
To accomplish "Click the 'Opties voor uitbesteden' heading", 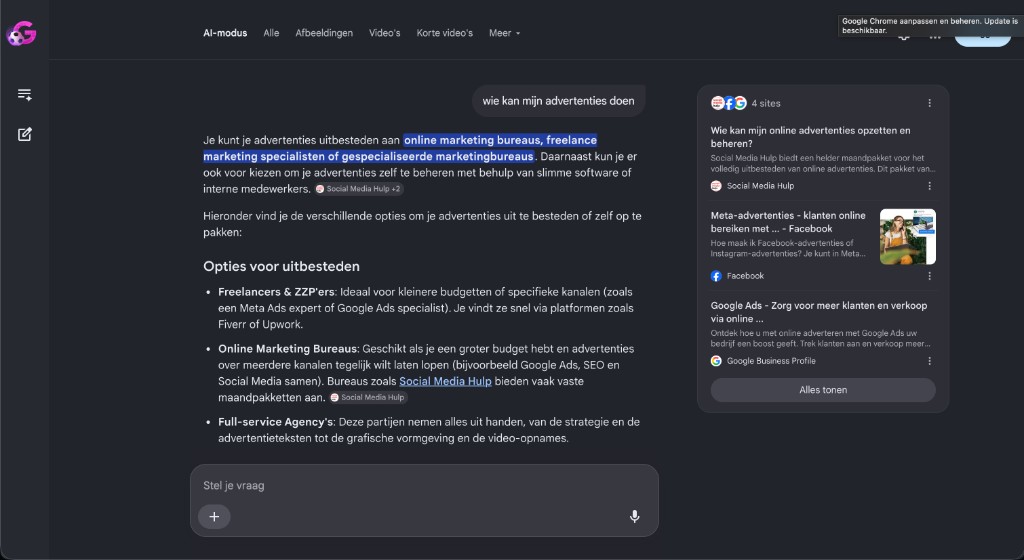I will (x=281, y=266).
